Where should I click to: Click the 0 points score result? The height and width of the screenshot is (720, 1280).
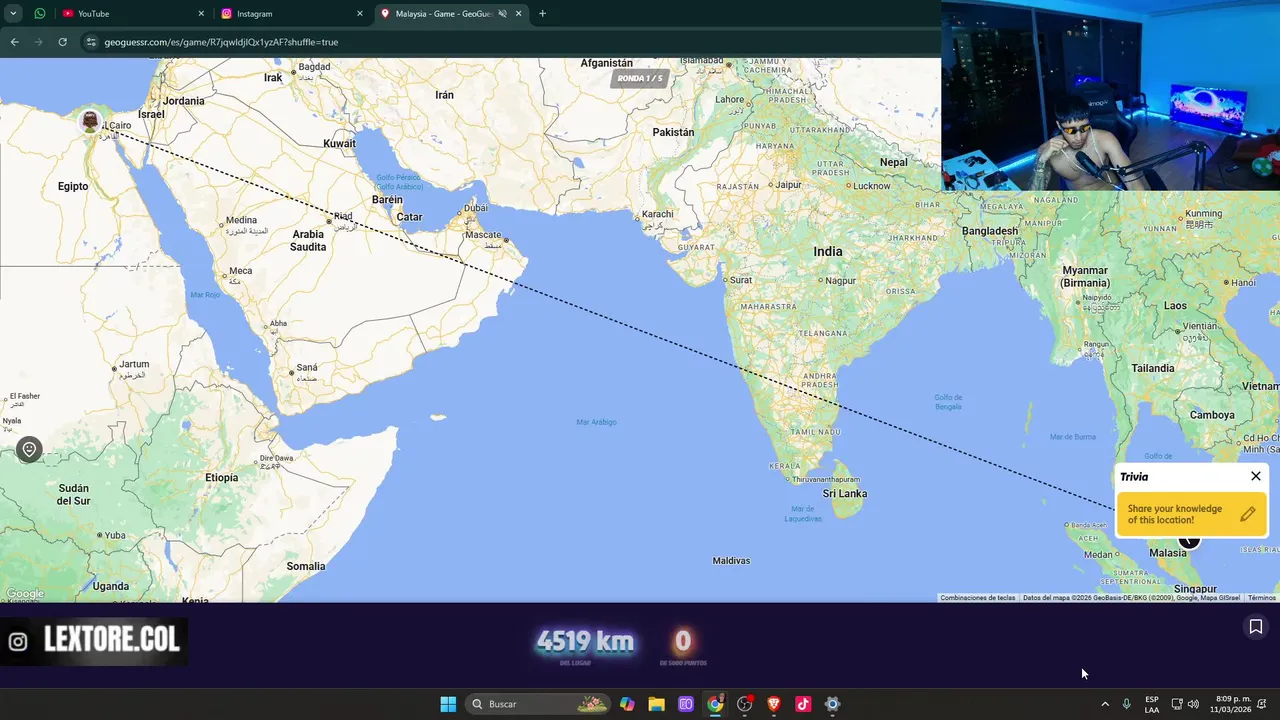click(683, 641)
